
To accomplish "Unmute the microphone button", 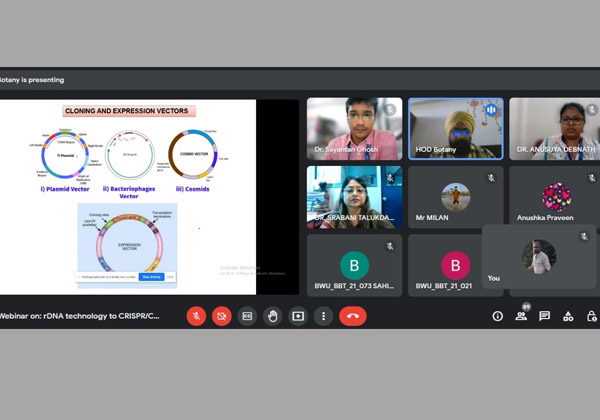I will coord(197,316).
